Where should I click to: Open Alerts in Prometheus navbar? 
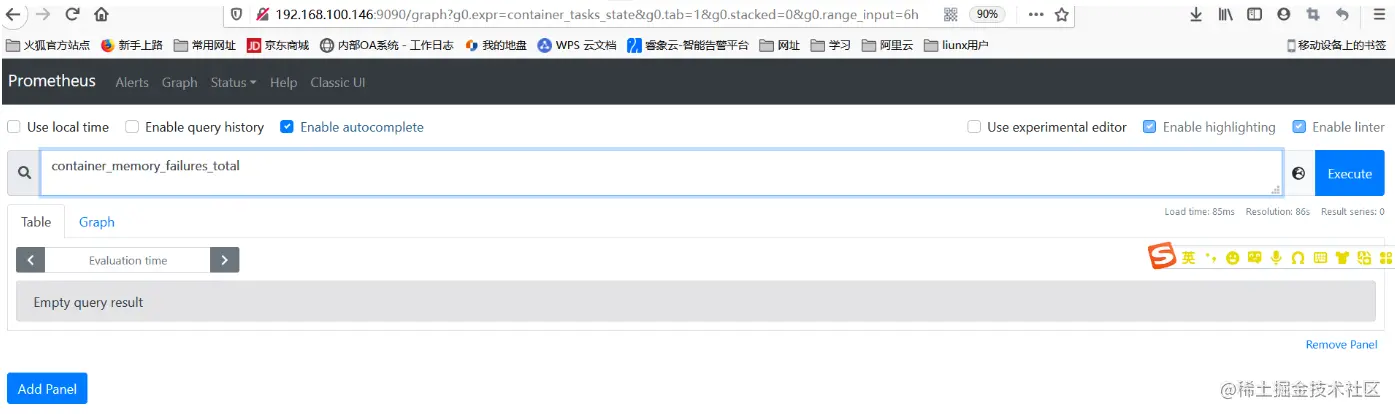click(x=132, y=82)
